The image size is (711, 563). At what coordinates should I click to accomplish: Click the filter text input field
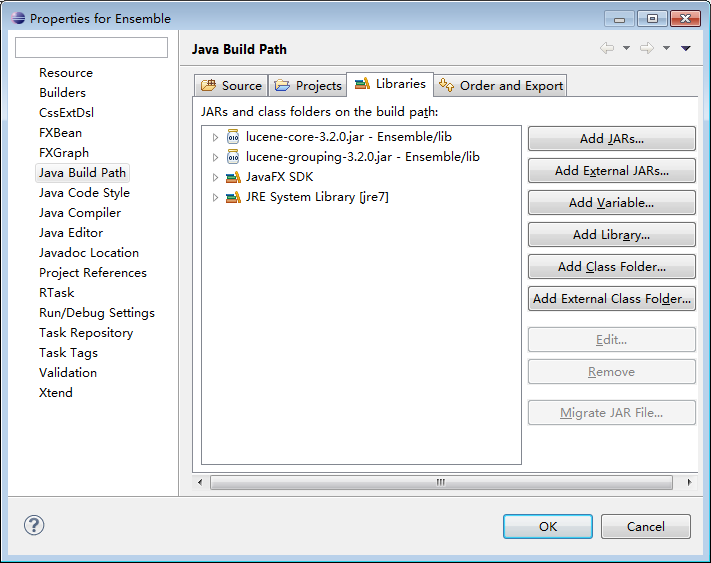91,47
